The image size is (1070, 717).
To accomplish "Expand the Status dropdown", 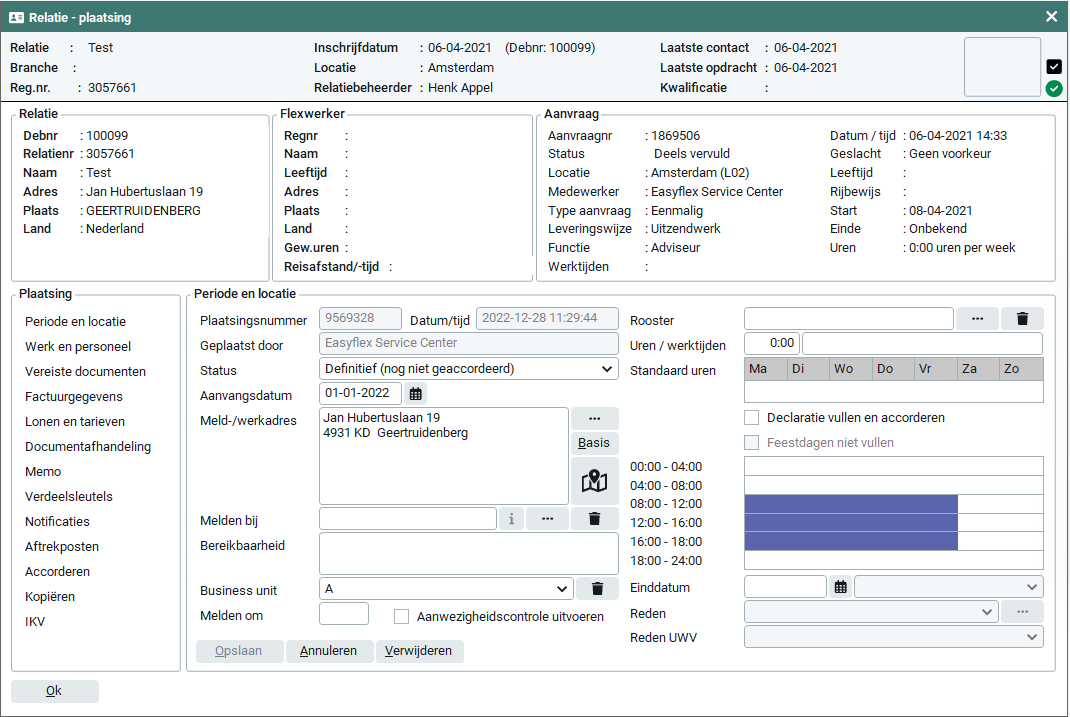I will click(469, 369).
